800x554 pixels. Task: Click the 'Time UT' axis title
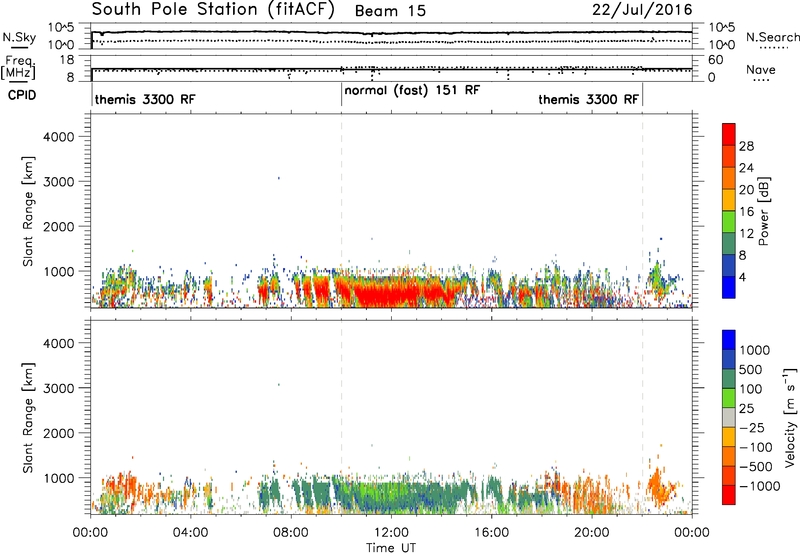pos(391,548)
